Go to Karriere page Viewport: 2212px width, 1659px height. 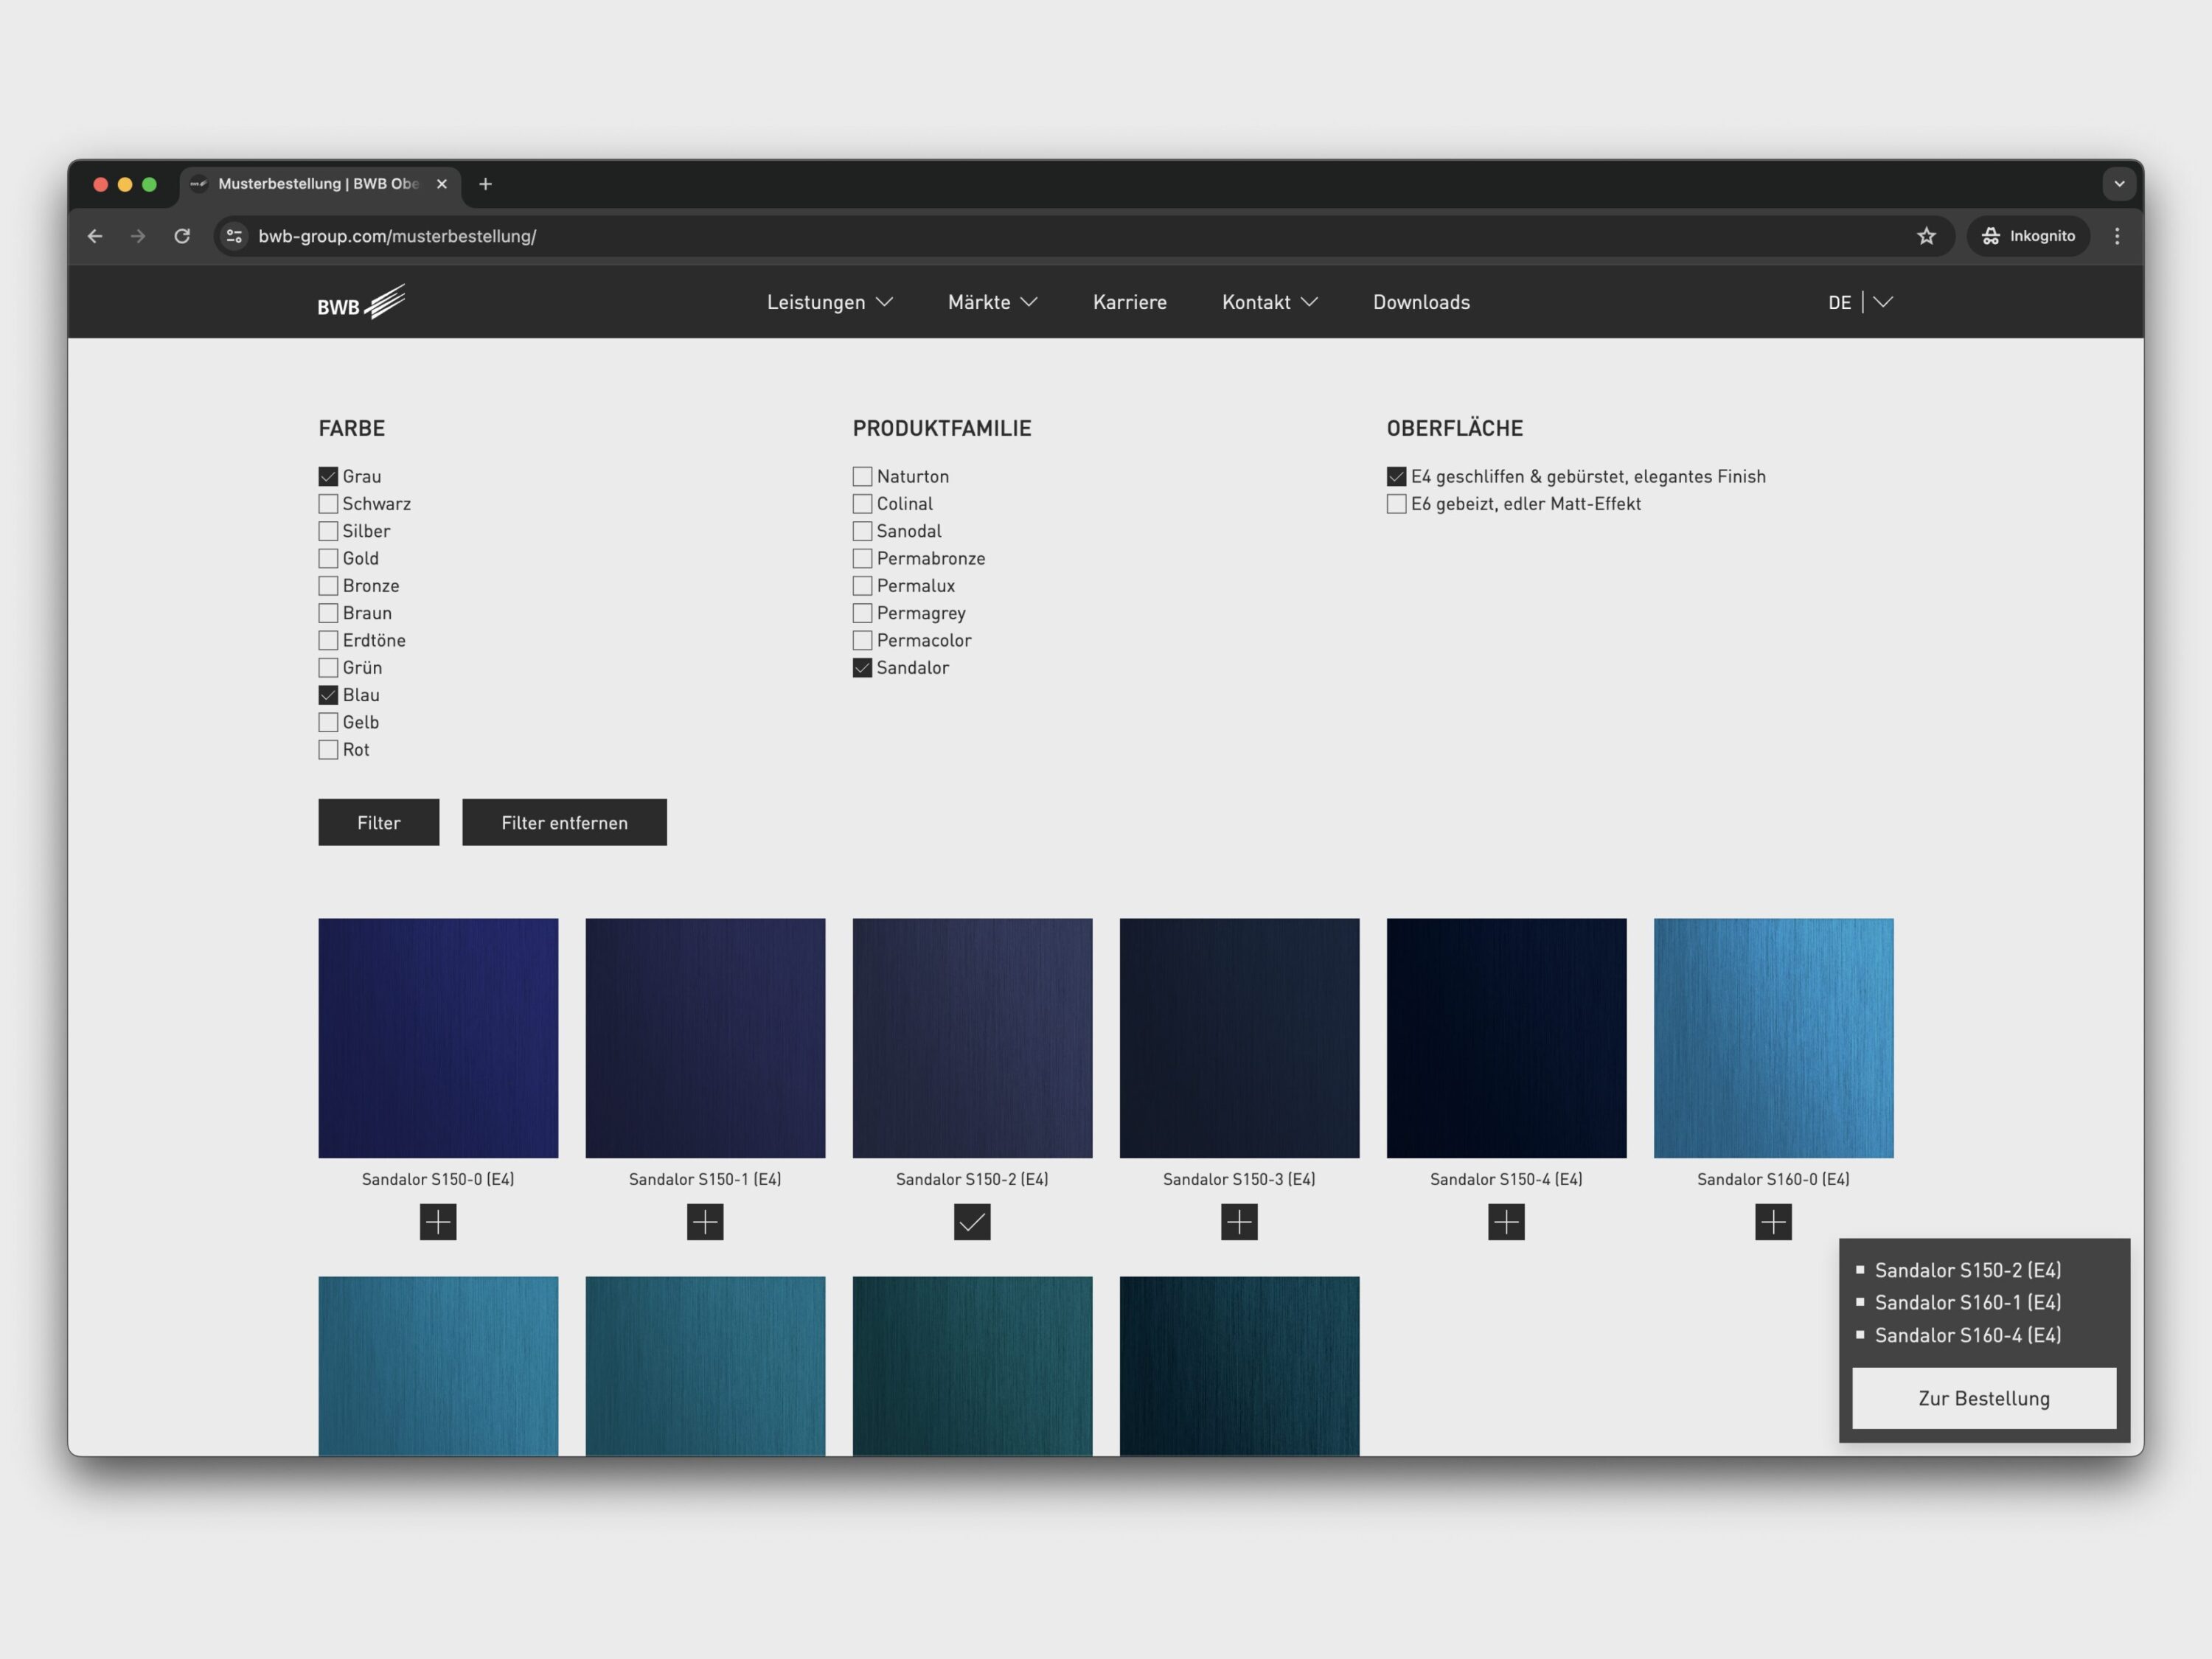click(x=1129, y=302)
